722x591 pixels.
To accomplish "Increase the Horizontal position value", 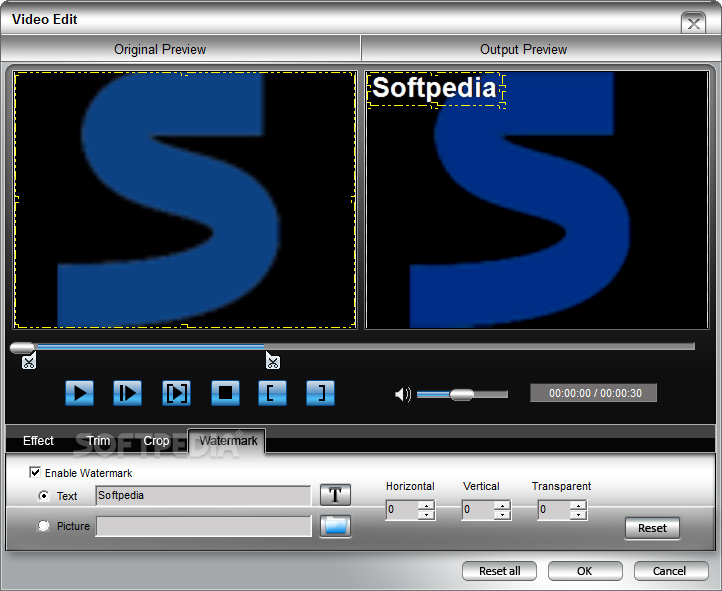I will click(x=426, y=505).
